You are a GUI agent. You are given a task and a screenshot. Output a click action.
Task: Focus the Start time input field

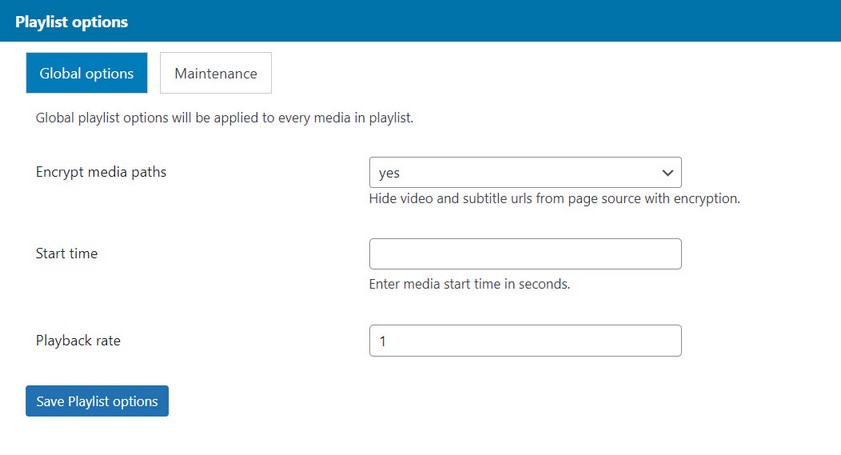(524, 254)
